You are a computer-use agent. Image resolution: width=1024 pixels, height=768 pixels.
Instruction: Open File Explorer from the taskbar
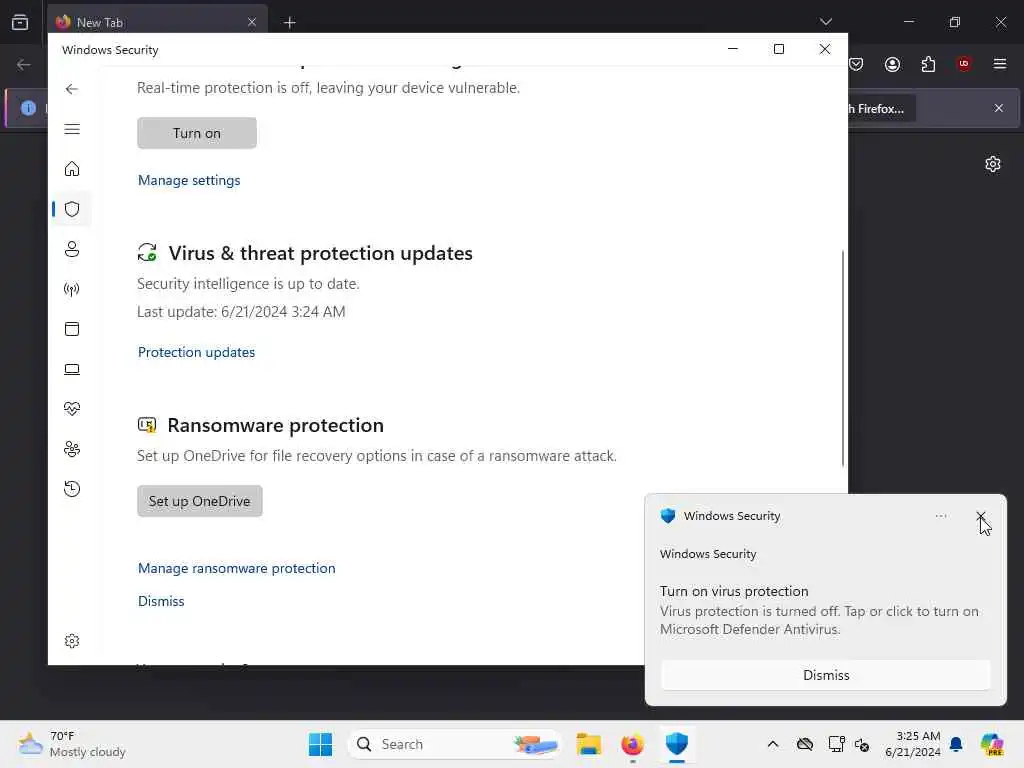click(588, 744)
